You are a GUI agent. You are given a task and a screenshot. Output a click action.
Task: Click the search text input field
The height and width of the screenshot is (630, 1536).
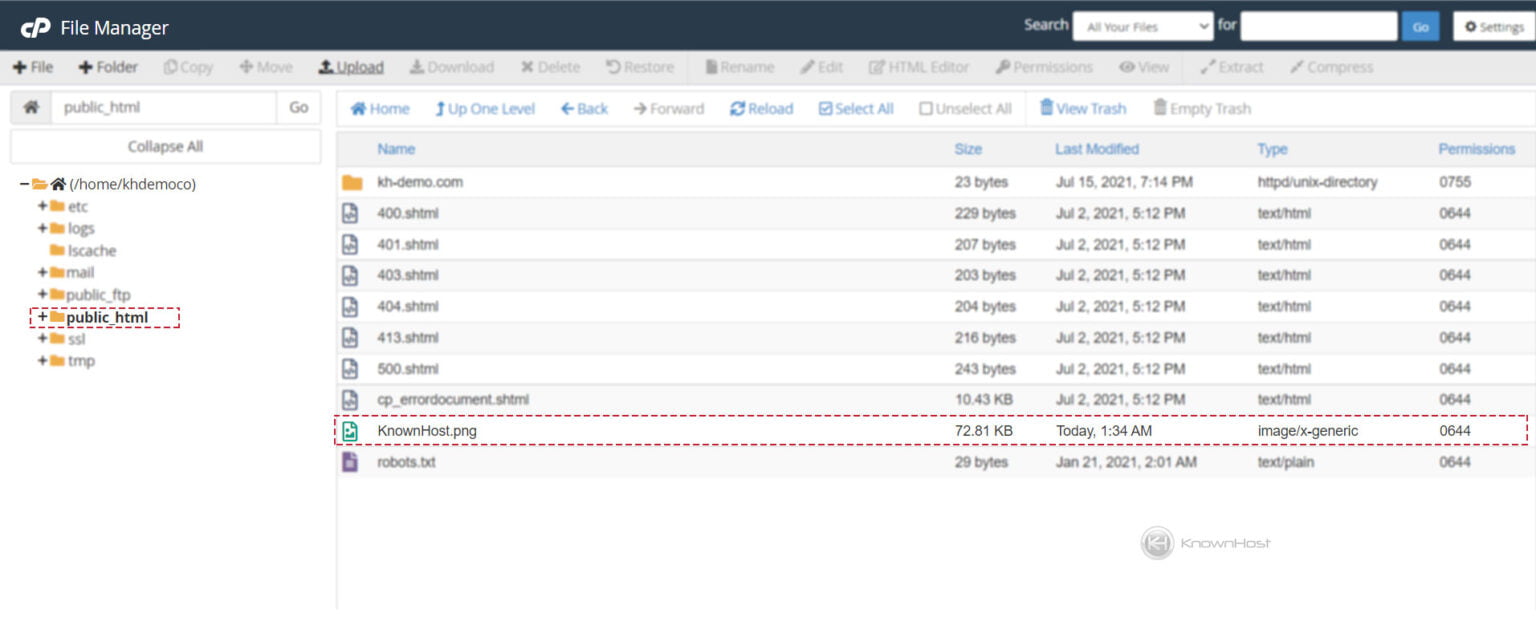click(1319, 27)
